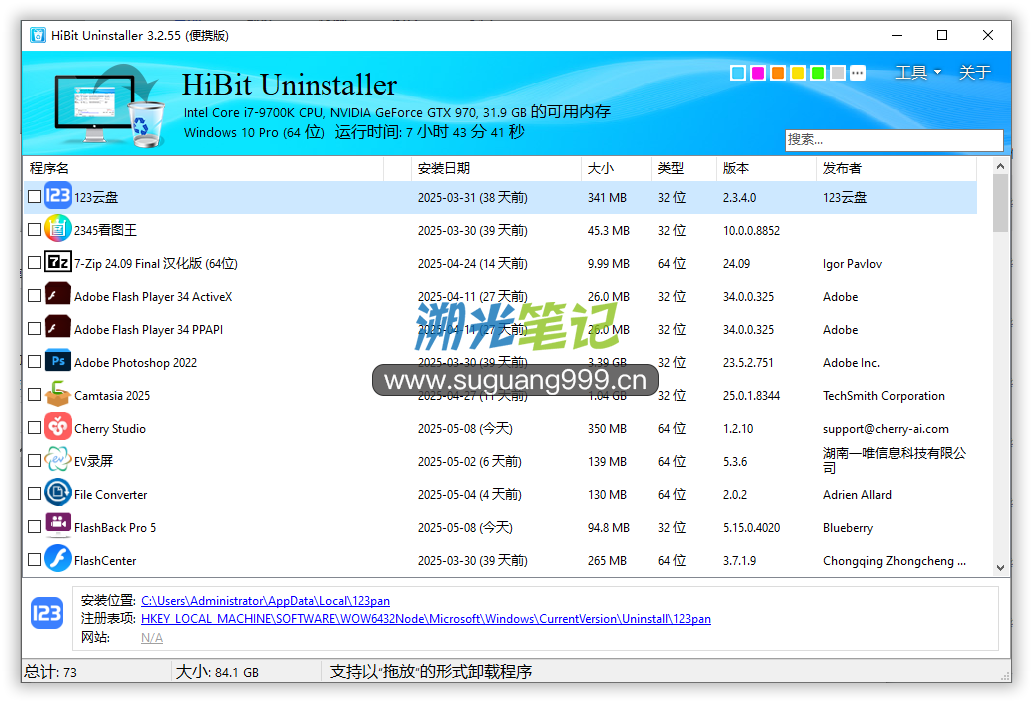
Task: Click the Adobe Flash Player 34 ActiveX icon
Action: (x=58, y=295)
